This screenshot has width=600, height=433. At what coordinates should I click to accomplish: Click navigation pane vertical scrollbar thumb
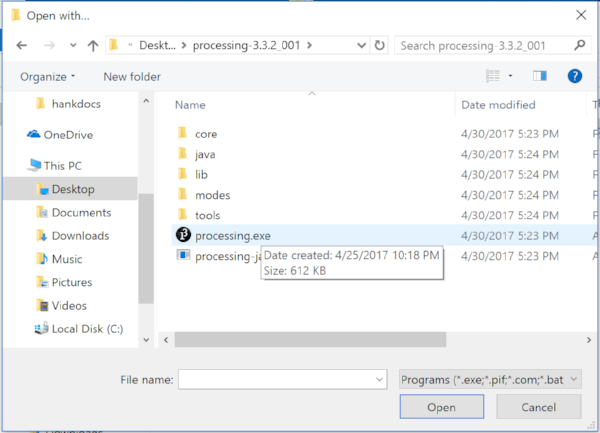coord(146,248)
